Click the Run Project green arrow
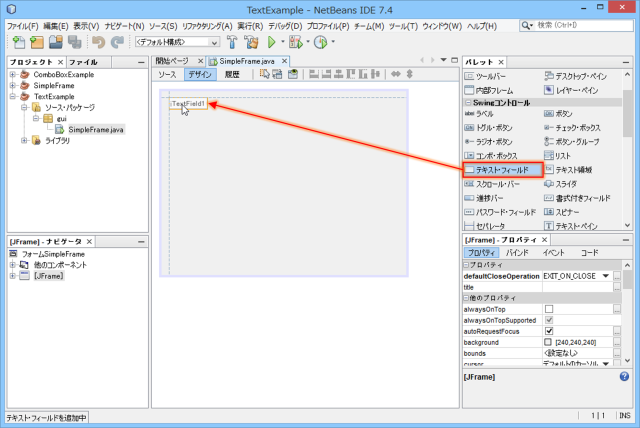Screen dimensions: 640x428 tap(270, 42)
